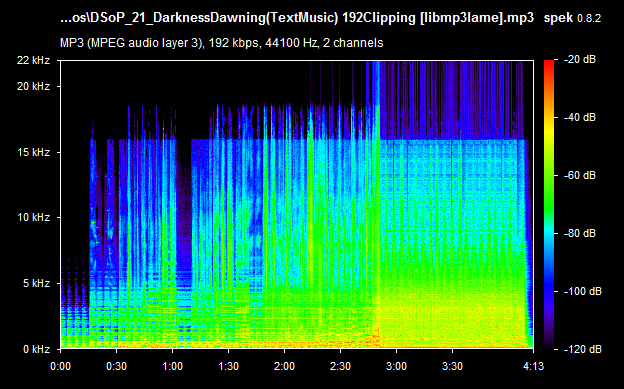
Task: Click the -40 dB scale label
Action: (580, 117)
